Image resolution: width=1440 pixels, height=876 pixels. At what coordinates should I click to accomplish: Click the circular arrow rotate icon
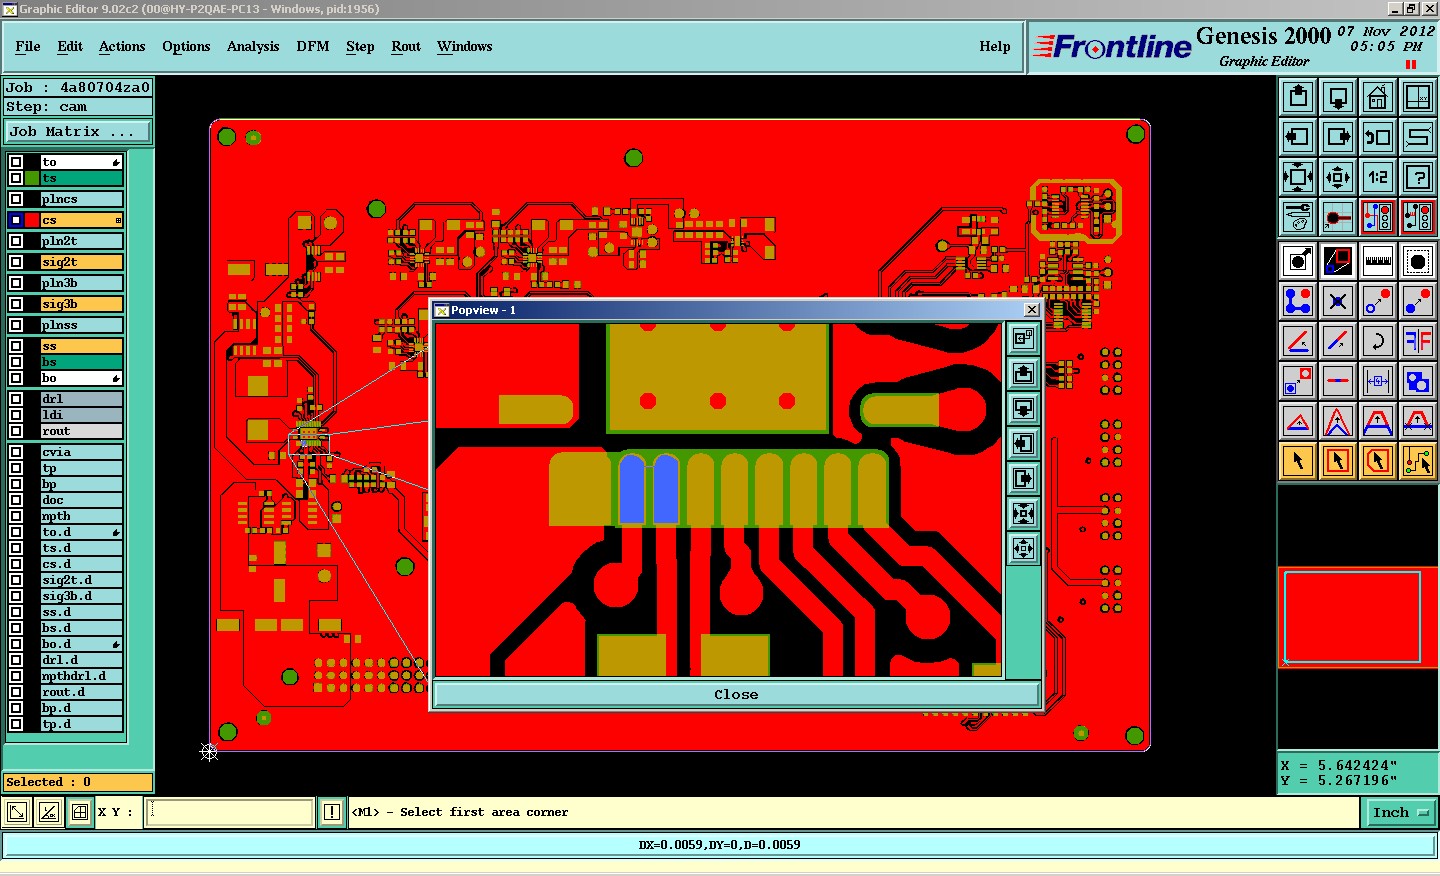coord(1378,341)
